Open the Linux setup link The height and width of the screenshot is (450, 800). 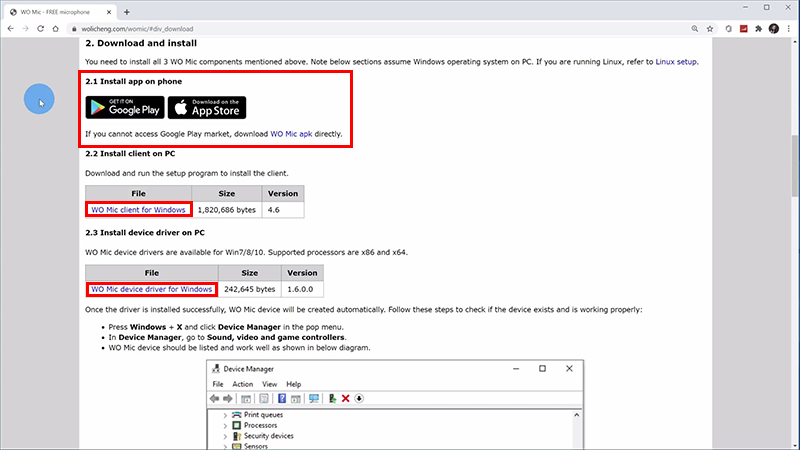click(676, 62)
